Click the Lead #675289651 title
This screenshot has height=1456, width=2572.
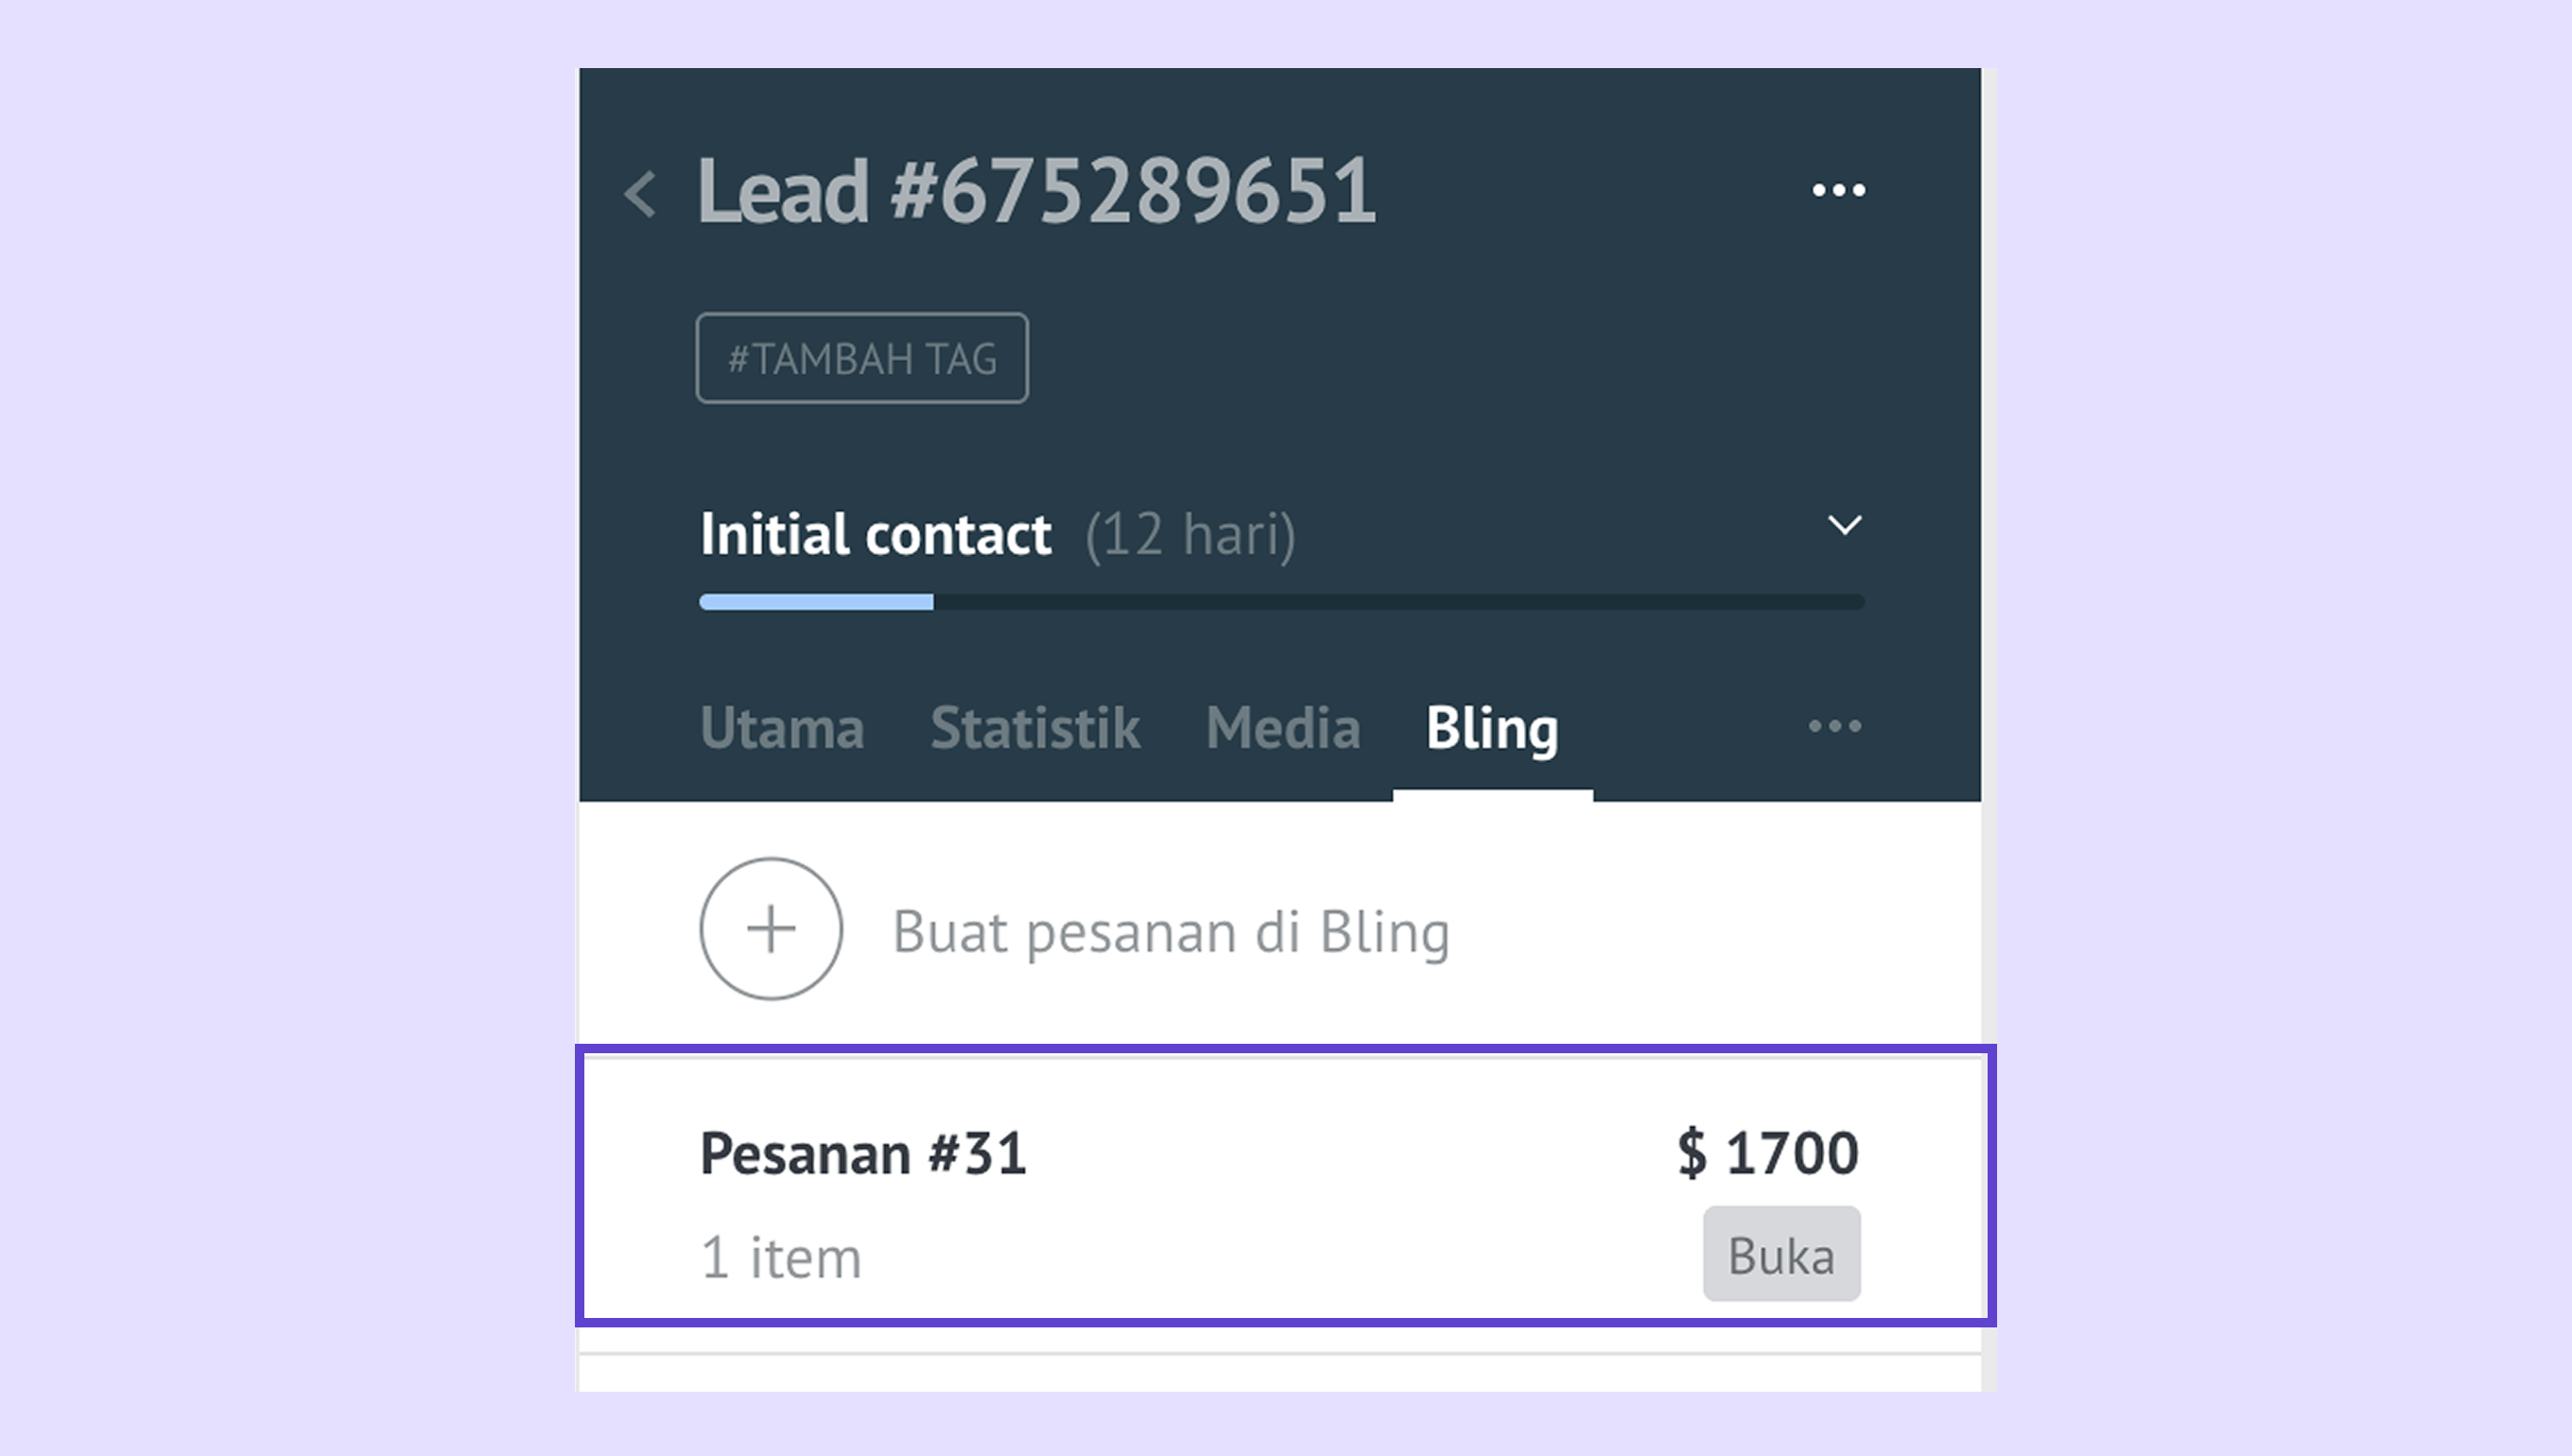tap(1036, 191)
